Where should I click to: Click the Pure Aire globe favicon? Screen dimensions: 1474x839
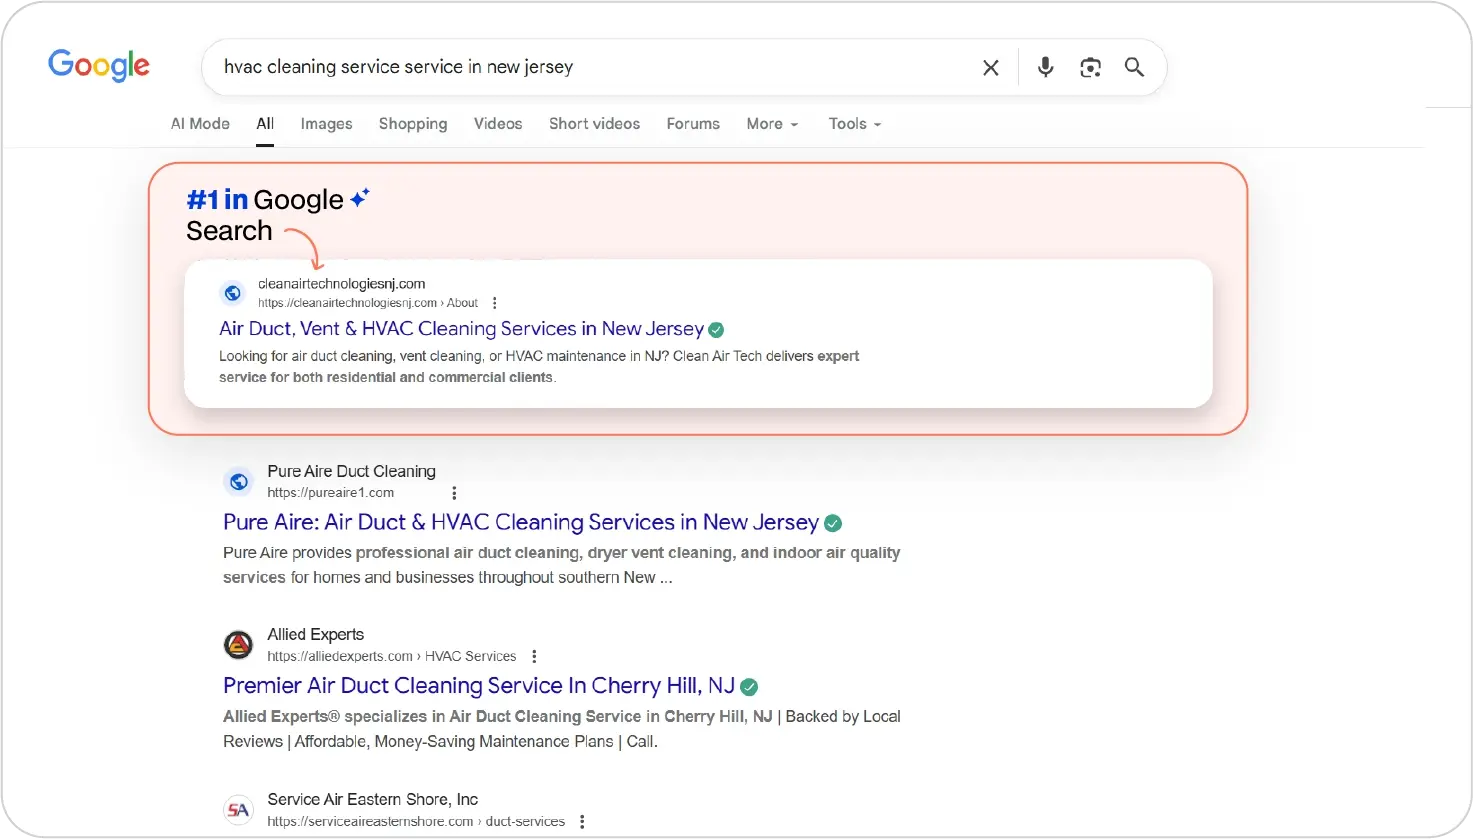pos(238,482)
